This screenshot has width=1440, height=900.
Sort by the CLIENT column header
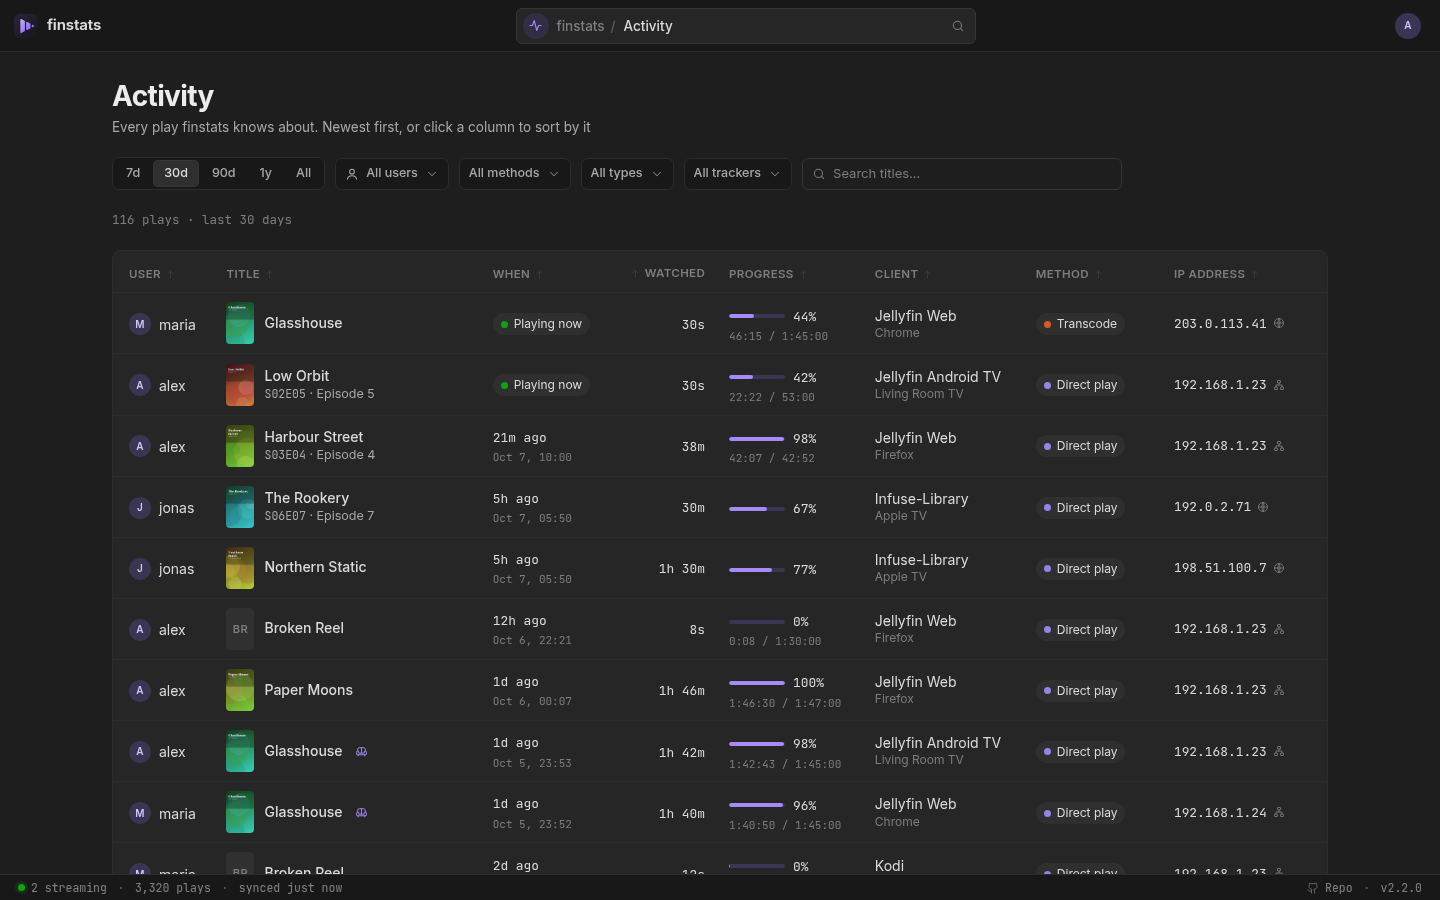pyautogui.click(x=902, y=274)
